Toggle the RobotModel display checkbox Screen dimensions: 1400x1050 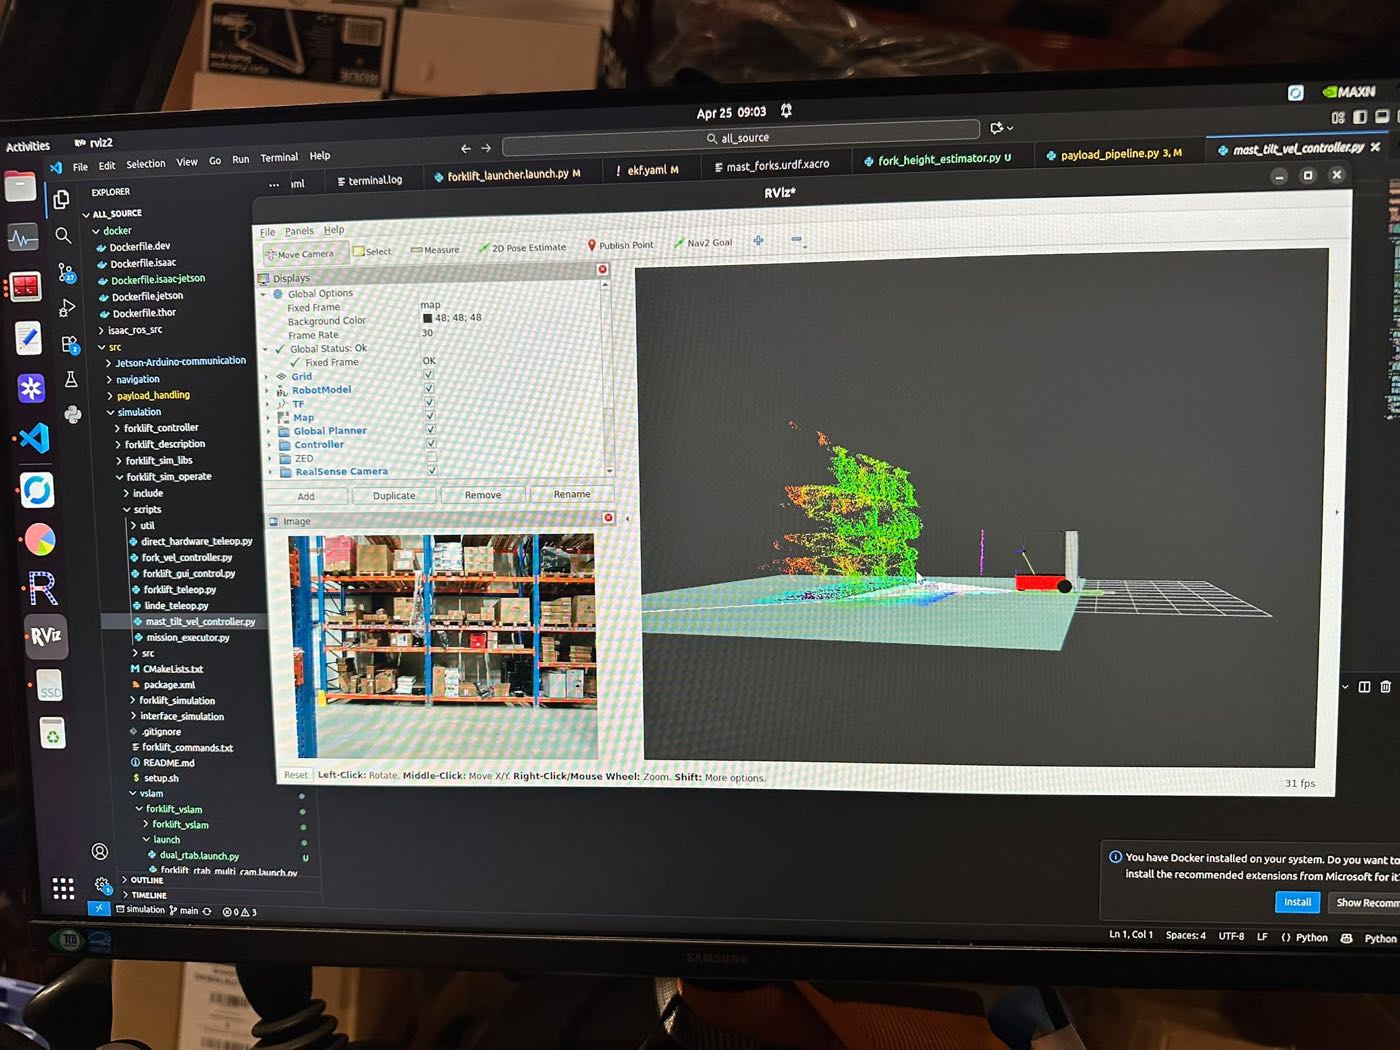429,388
